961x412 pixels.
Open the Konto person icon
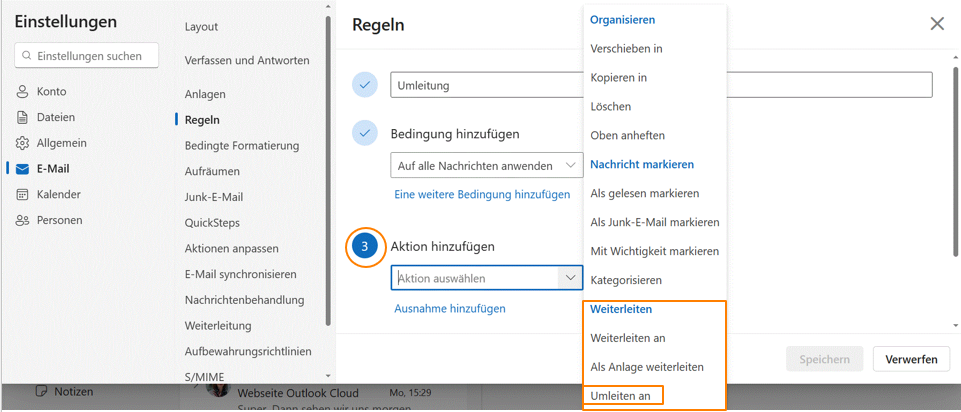[x=23, y=92]
